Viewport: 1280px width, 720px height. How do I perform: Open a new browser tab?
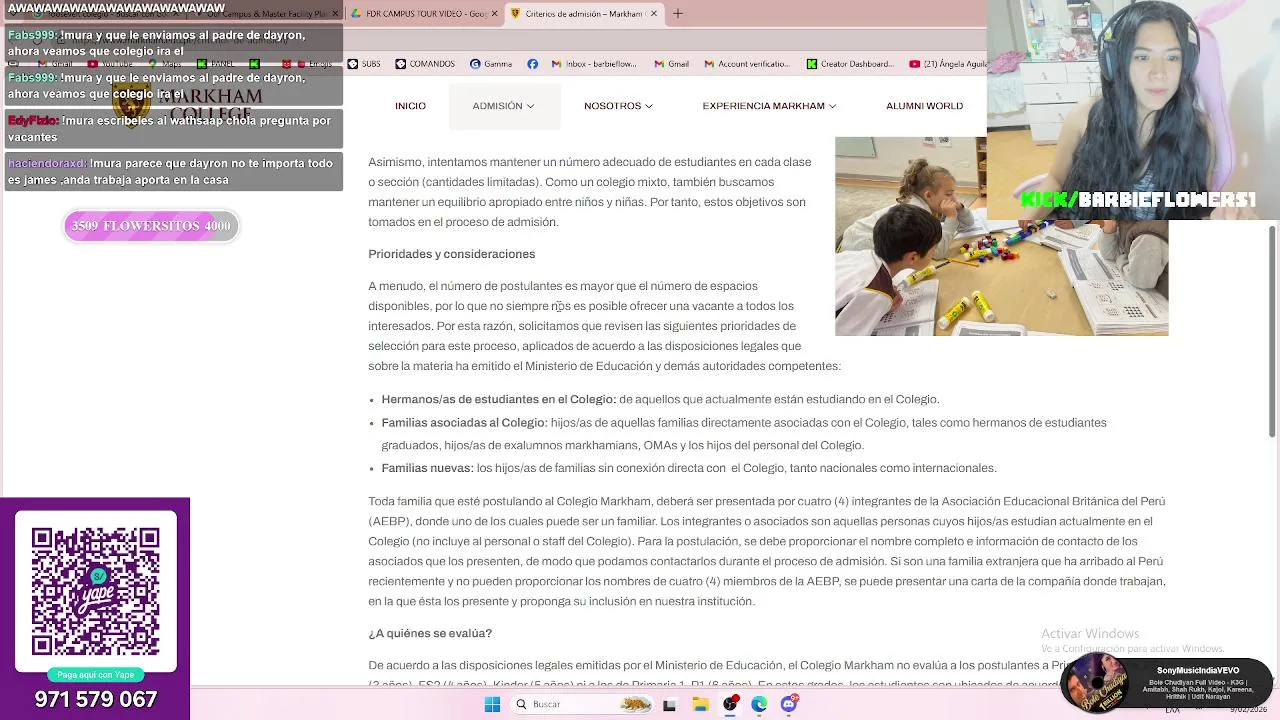[x=677, y=13]
